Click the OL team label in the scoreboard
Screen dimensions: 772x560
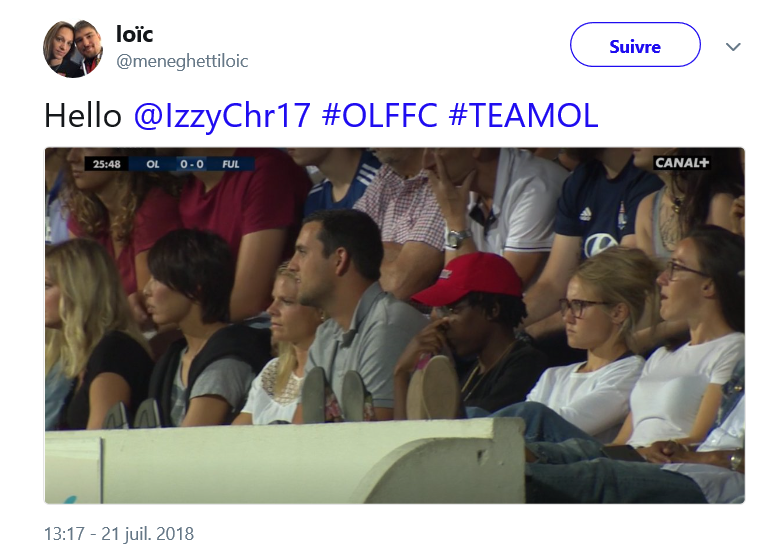pyautogui.click(x=153, y=164)
